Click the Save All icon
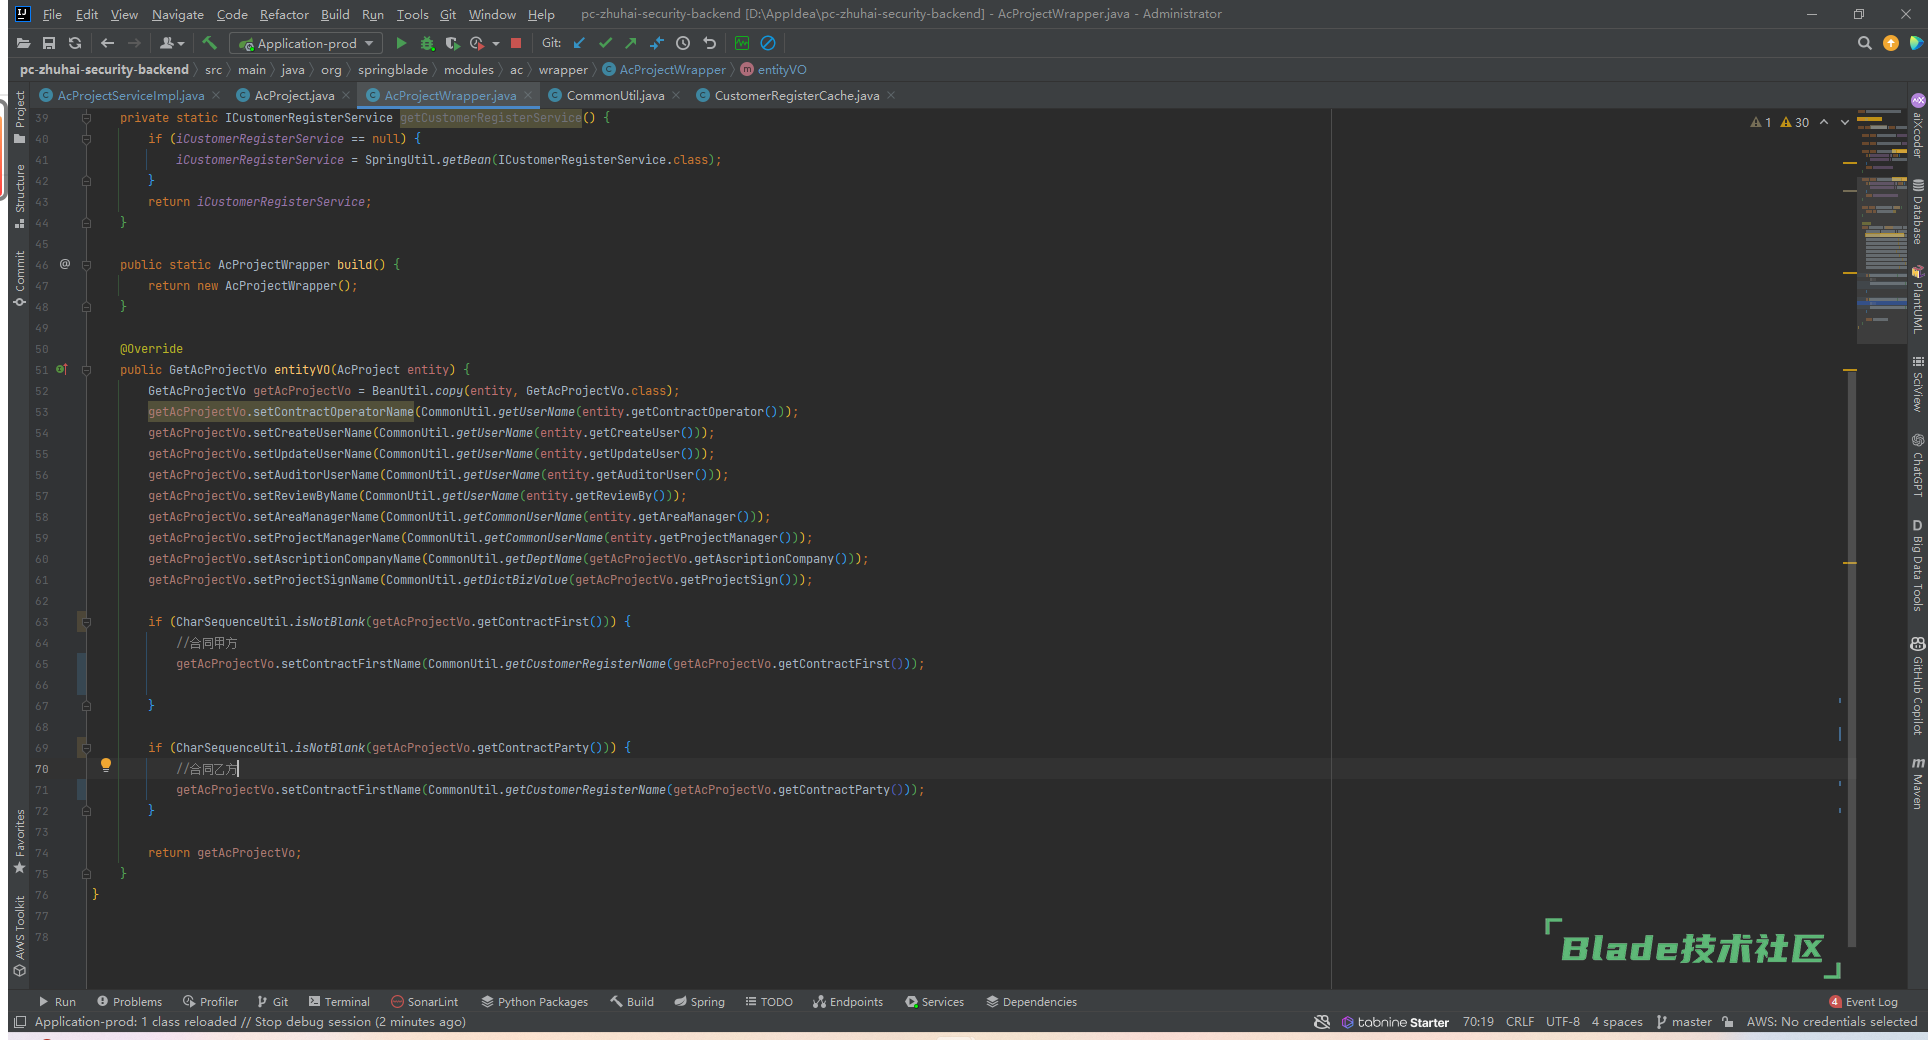Image resolution: width=1928 pixels, height=1040 pixels. (49, 43)
